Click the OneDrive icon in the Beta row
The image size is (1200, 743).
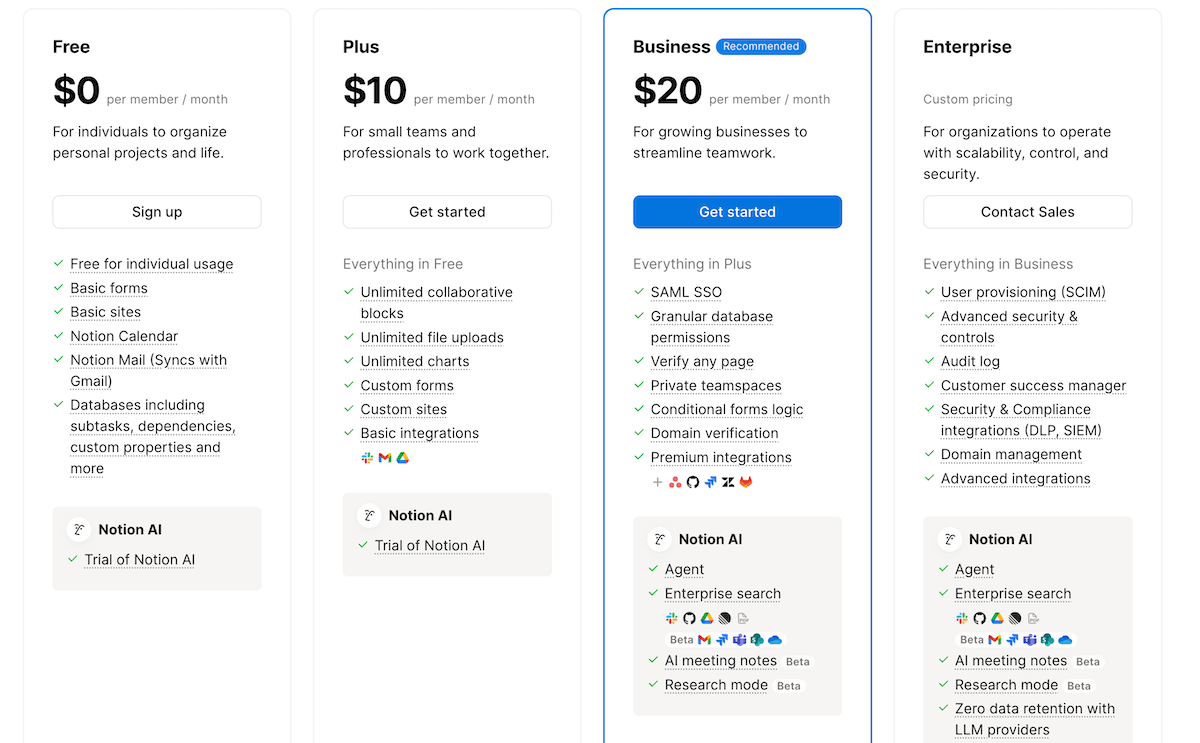click(x=773, y=639)
